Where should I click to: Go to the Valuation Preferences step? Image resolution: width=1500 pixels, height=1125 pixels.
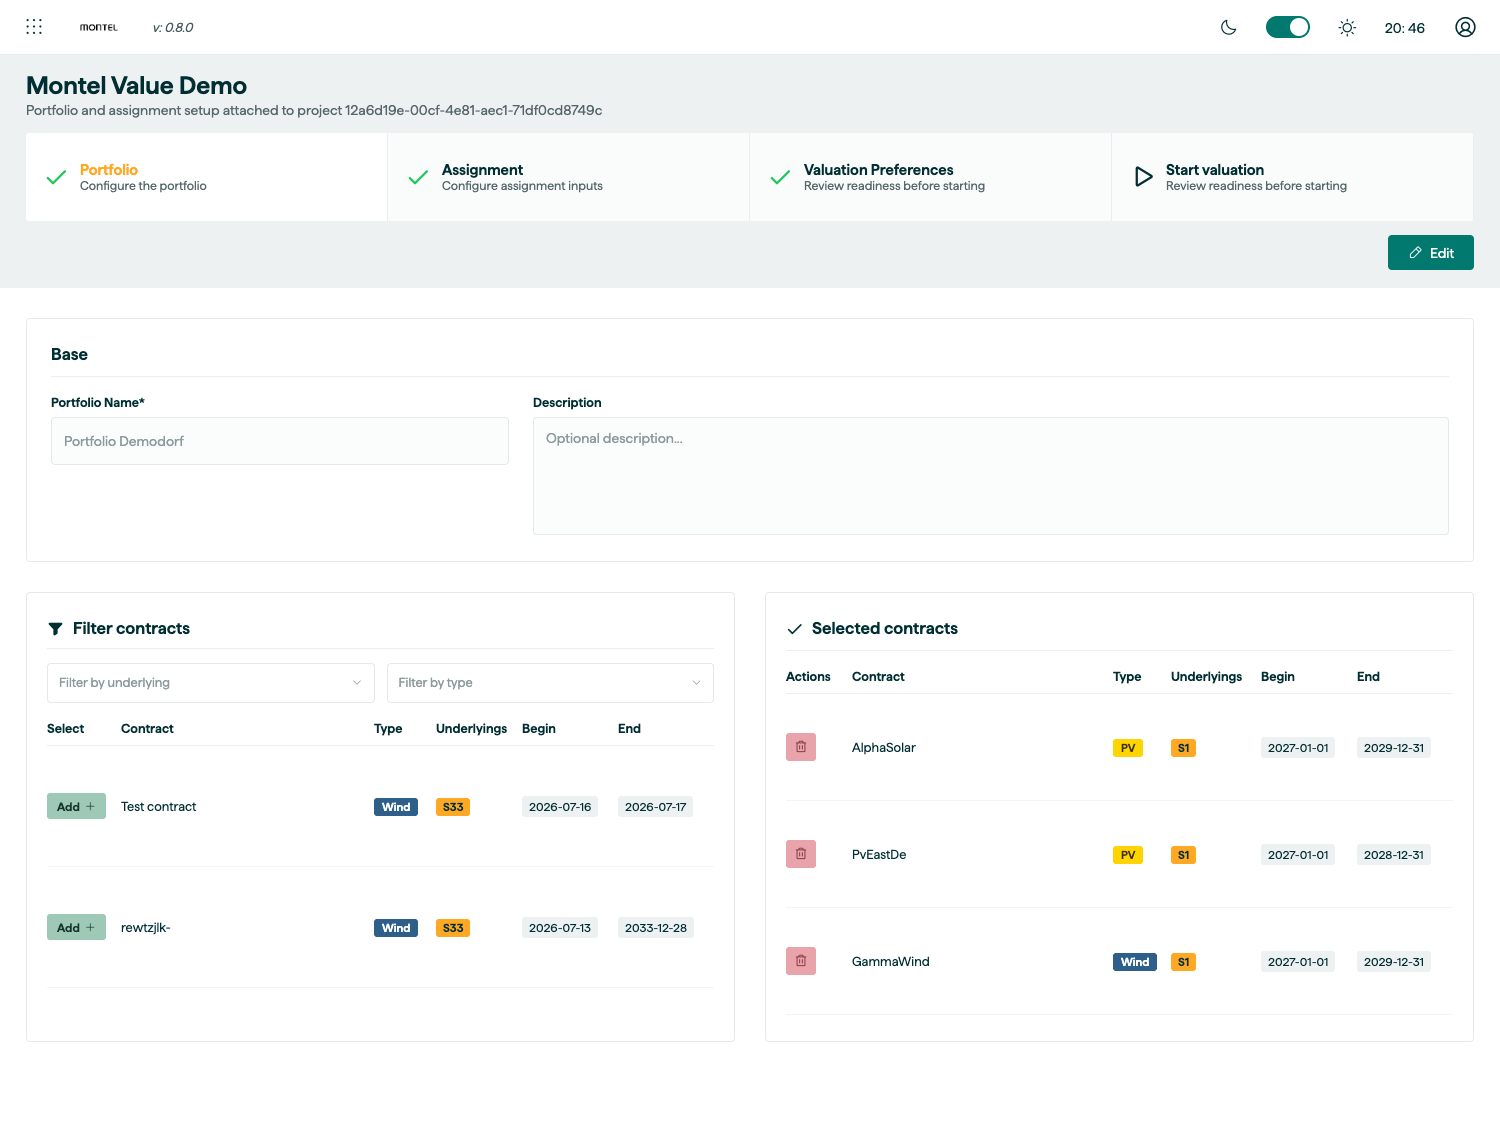pyautogui.click(x=930, y=177)
